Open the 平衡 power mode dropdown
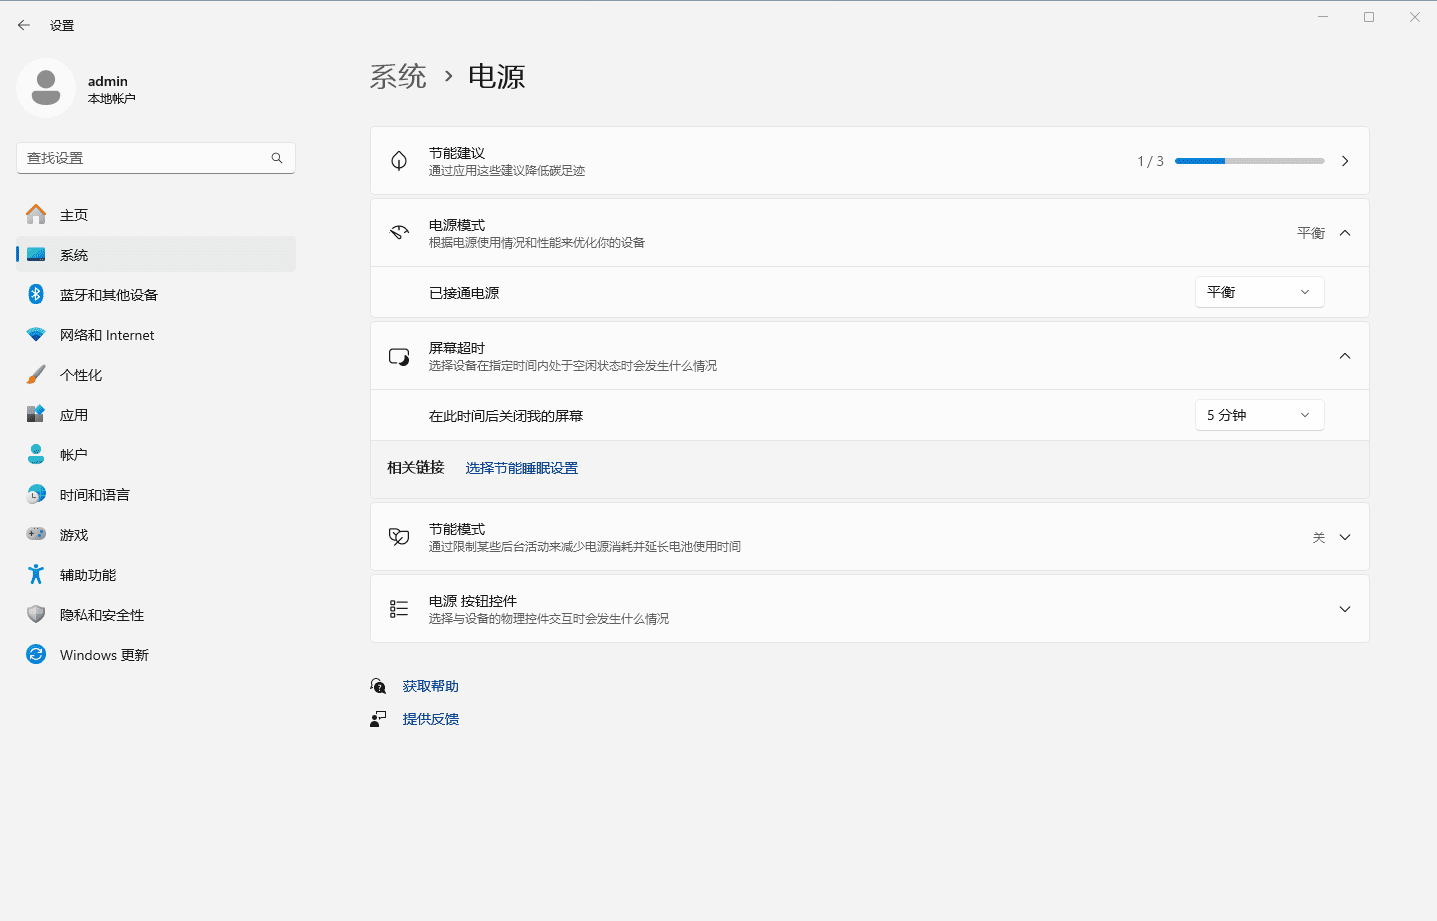 1259,292
